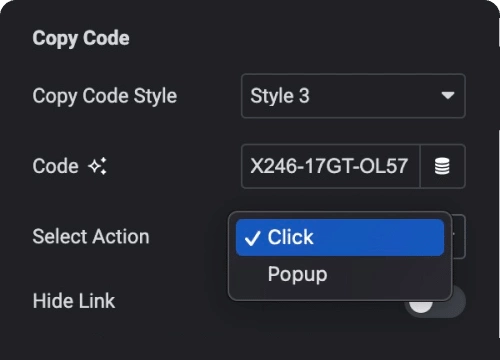Click the caret arrow in Style 3 box
The width and height of the screenshot is (500, 360).
coord(448,96)
